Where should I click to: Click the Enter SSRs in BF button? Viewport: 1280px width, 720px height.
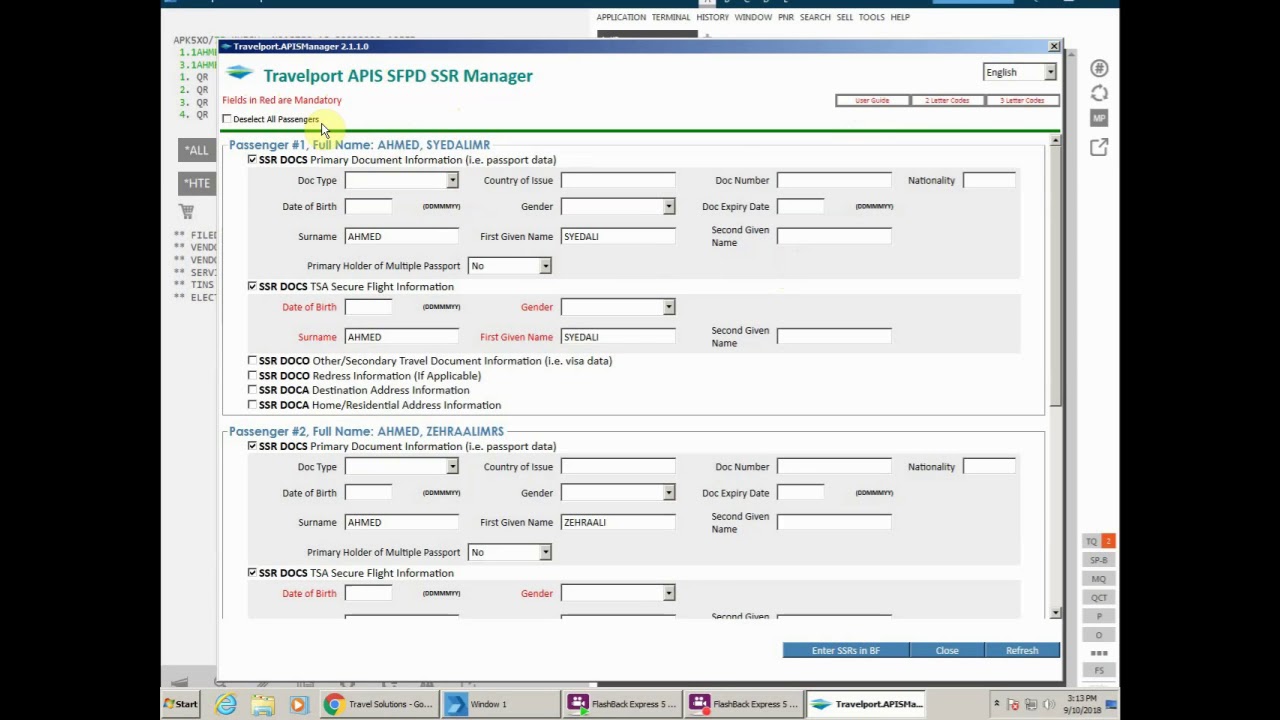tap(846, 651)
